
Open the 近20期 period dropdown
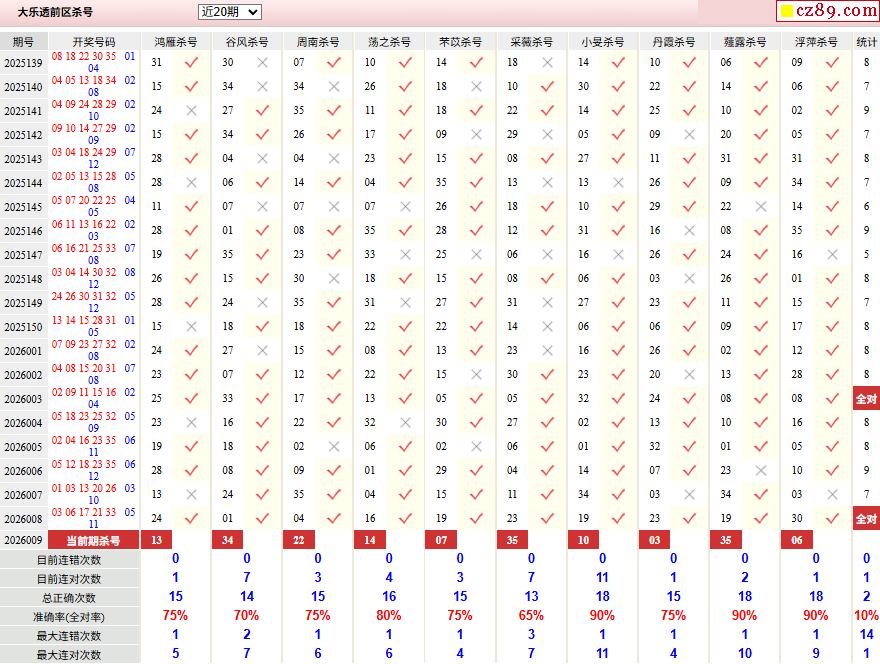point(230,12)
